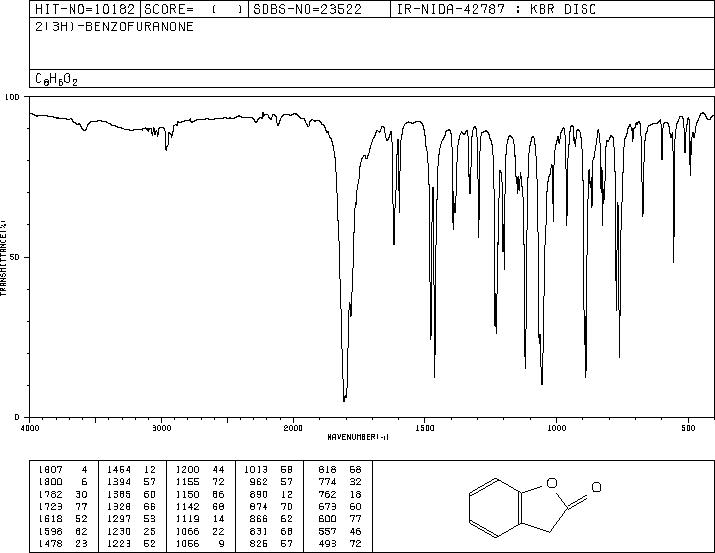The image size is (715, 553).
Task: Select the molecular formula C8H6O2
Action: tap(56, 79)
